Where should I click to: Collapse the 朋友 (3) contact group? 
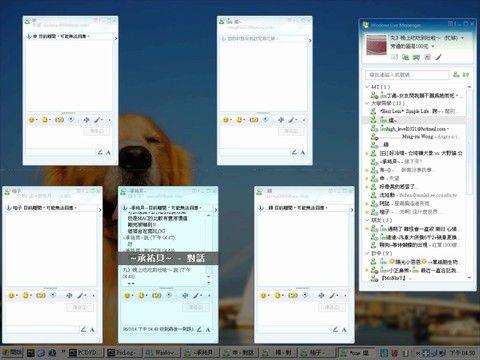[367, 220]
